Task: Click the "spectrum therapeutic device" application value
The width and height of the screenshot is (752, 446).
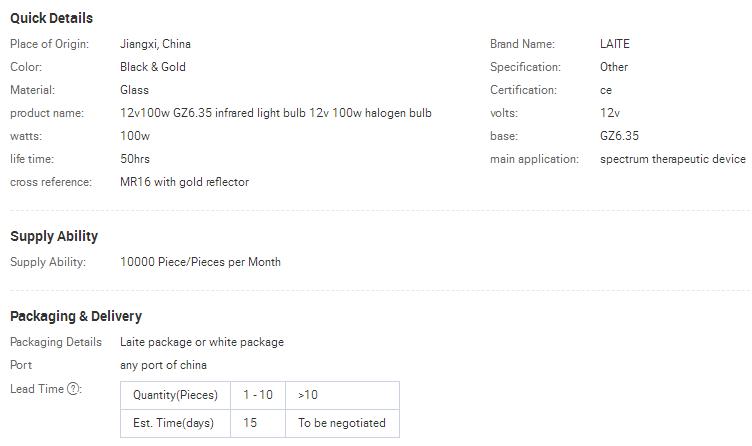Action: pyautogui.click(x=673, y=159)
